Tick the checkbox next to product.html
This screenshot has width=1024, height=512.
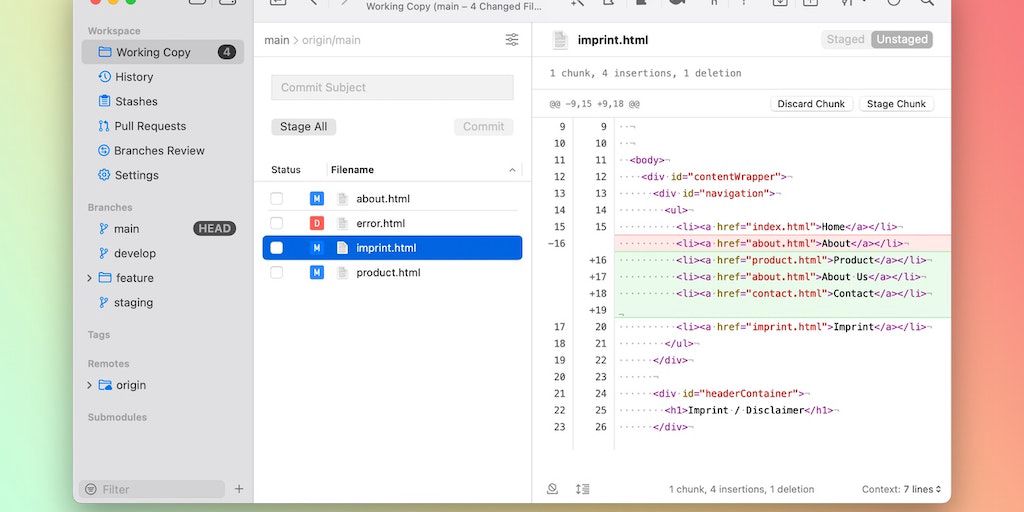277,273
